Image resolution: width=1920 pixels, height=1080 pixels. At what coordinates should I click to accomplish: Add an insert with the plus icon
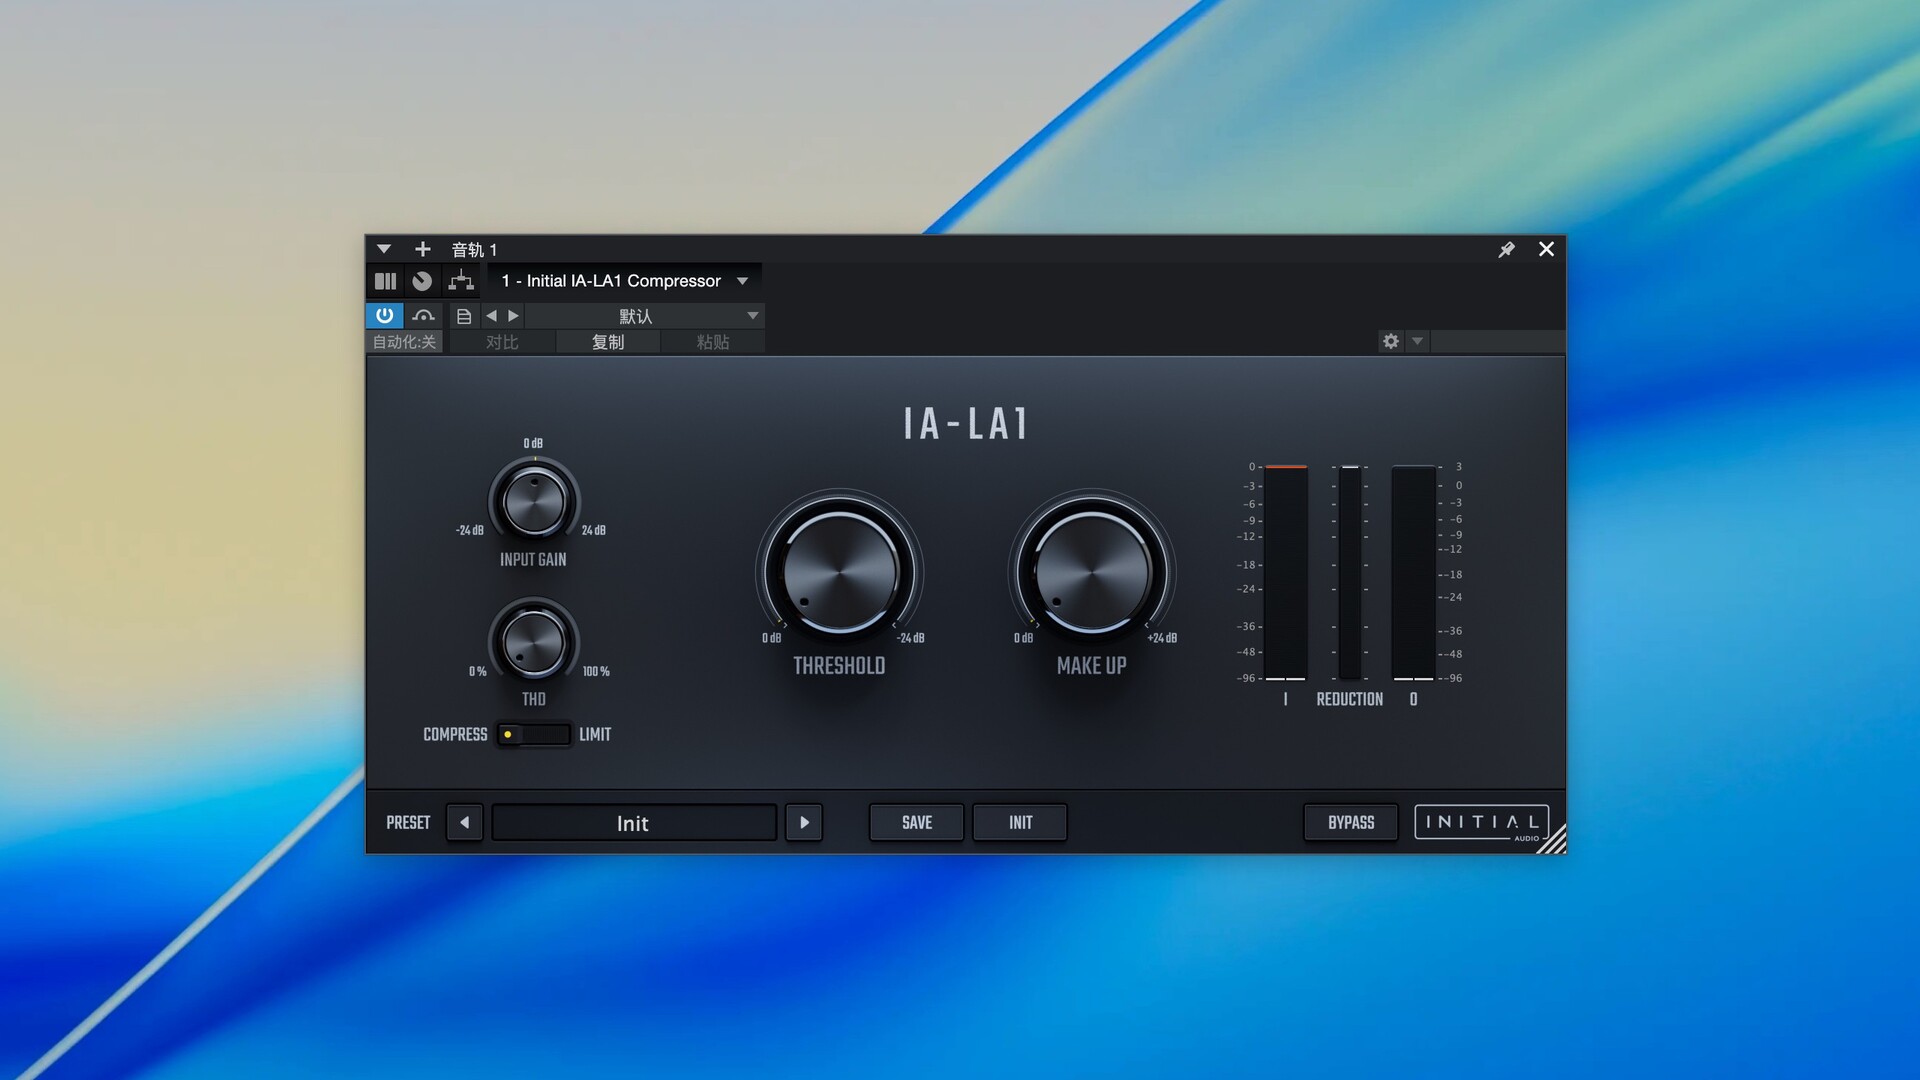click(423, 249)
